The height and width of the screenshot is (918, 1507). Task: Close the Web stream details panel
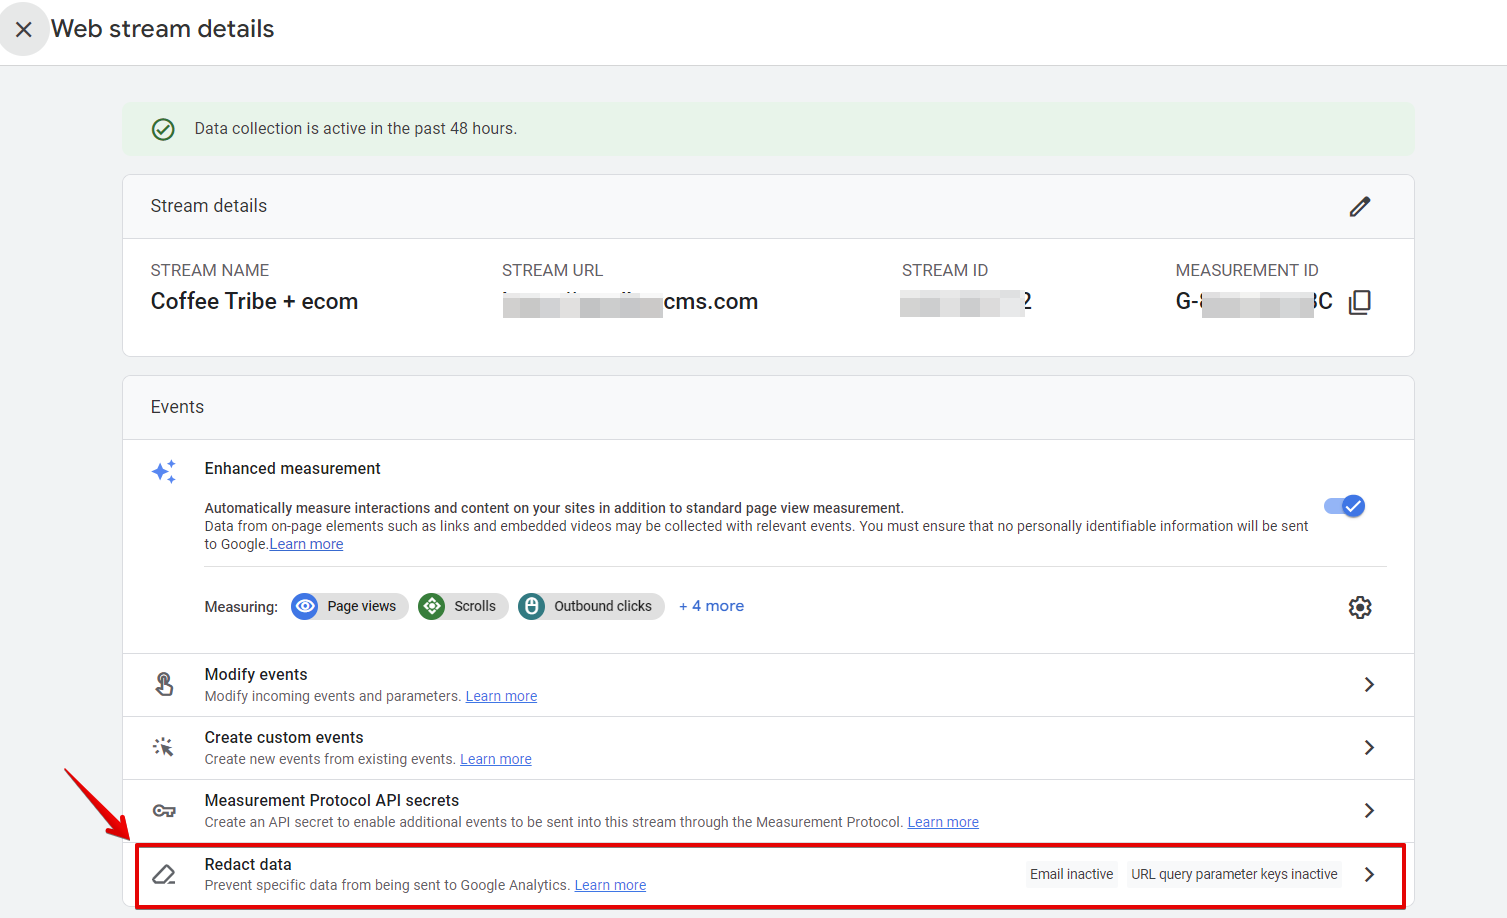pyautogui.click(x=24, y=28)
